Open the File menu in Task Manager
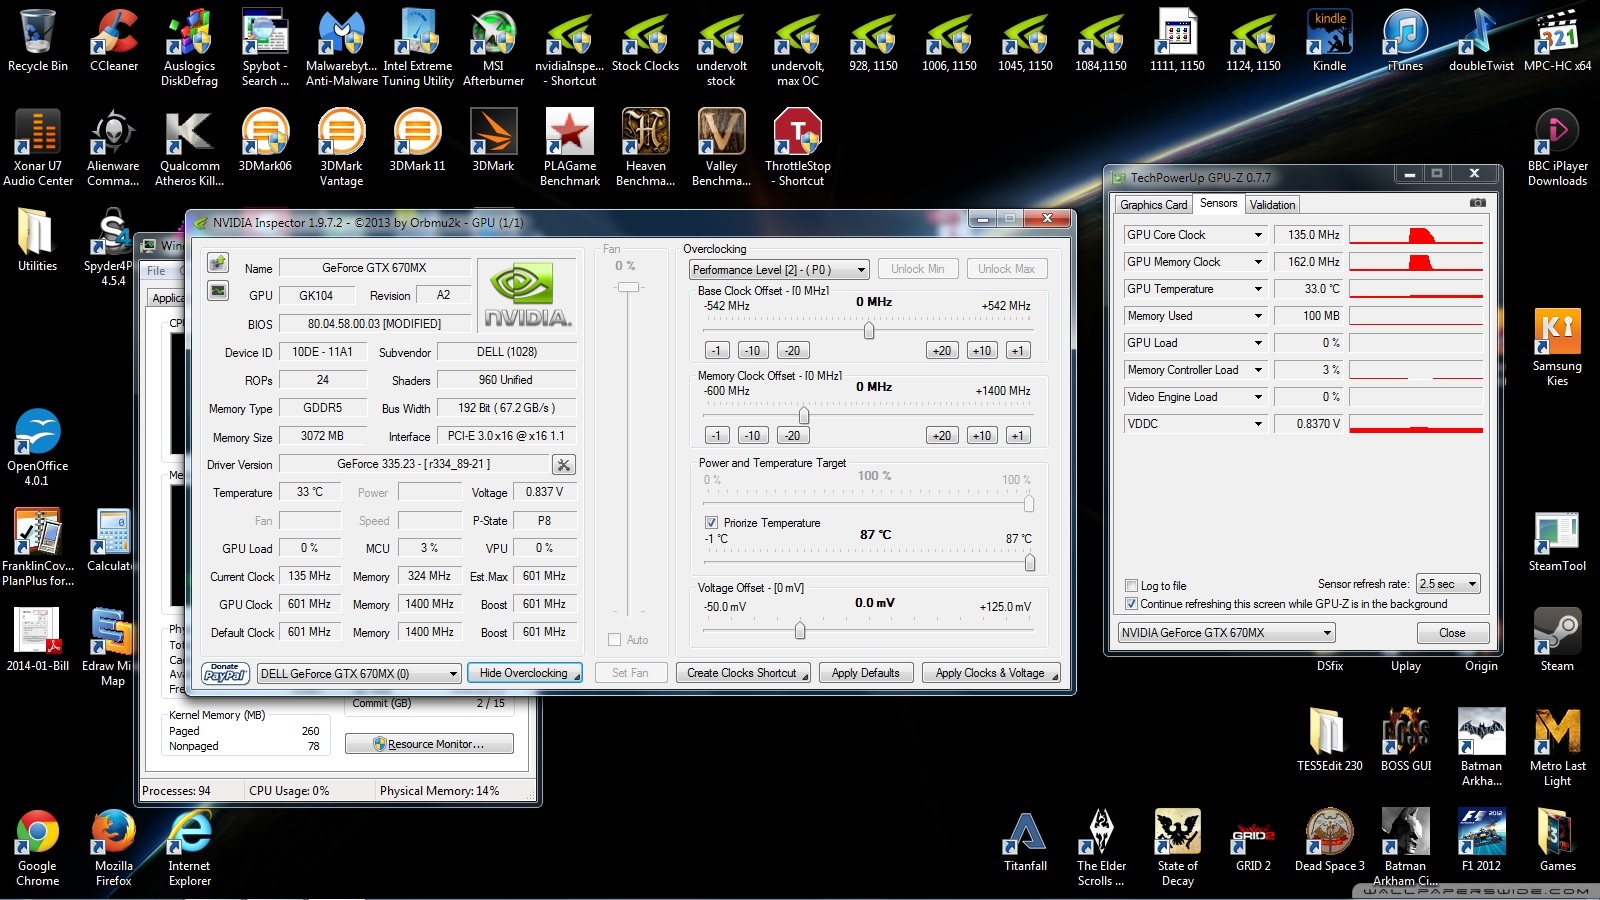Image resolution: width=1600 pixels, height=900 pixels. pyautogui.click(x=156, y=271)
